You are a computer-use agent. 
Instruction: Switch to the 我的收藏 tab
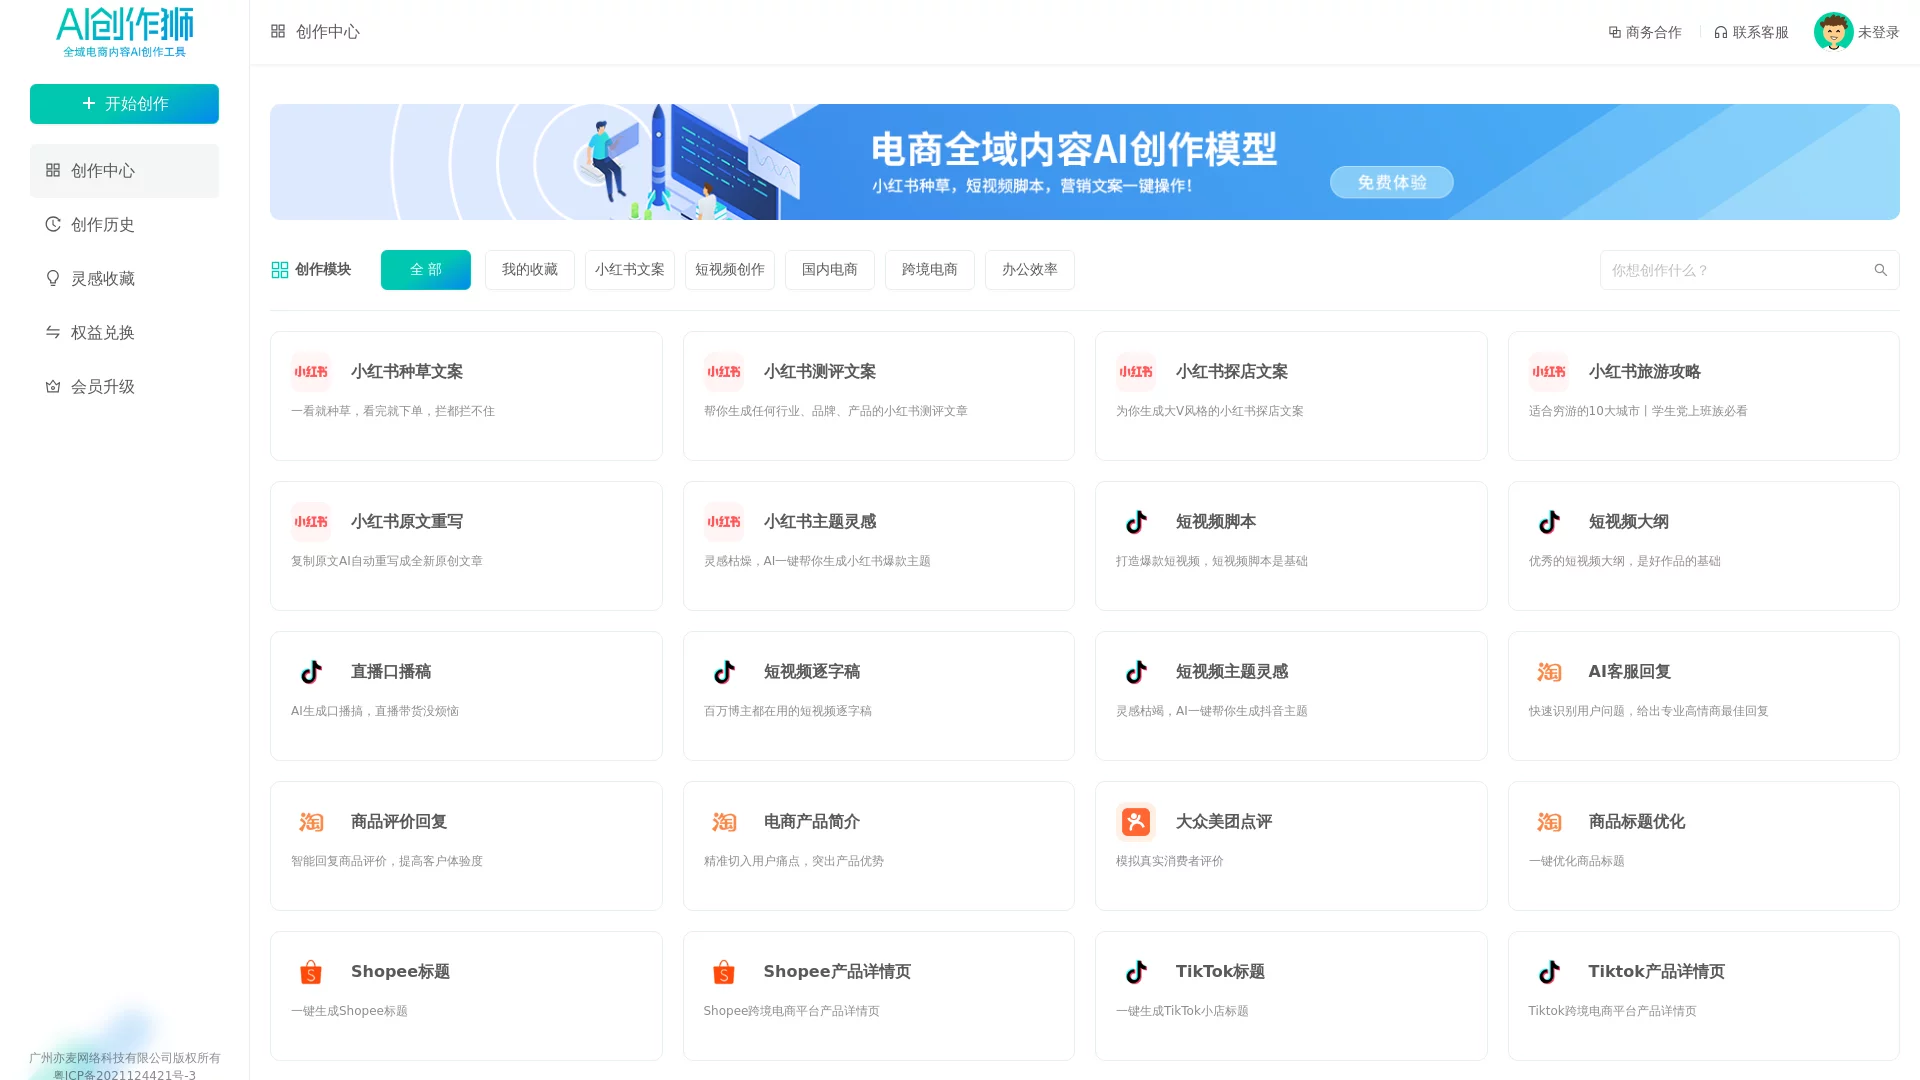click(529, 269)
